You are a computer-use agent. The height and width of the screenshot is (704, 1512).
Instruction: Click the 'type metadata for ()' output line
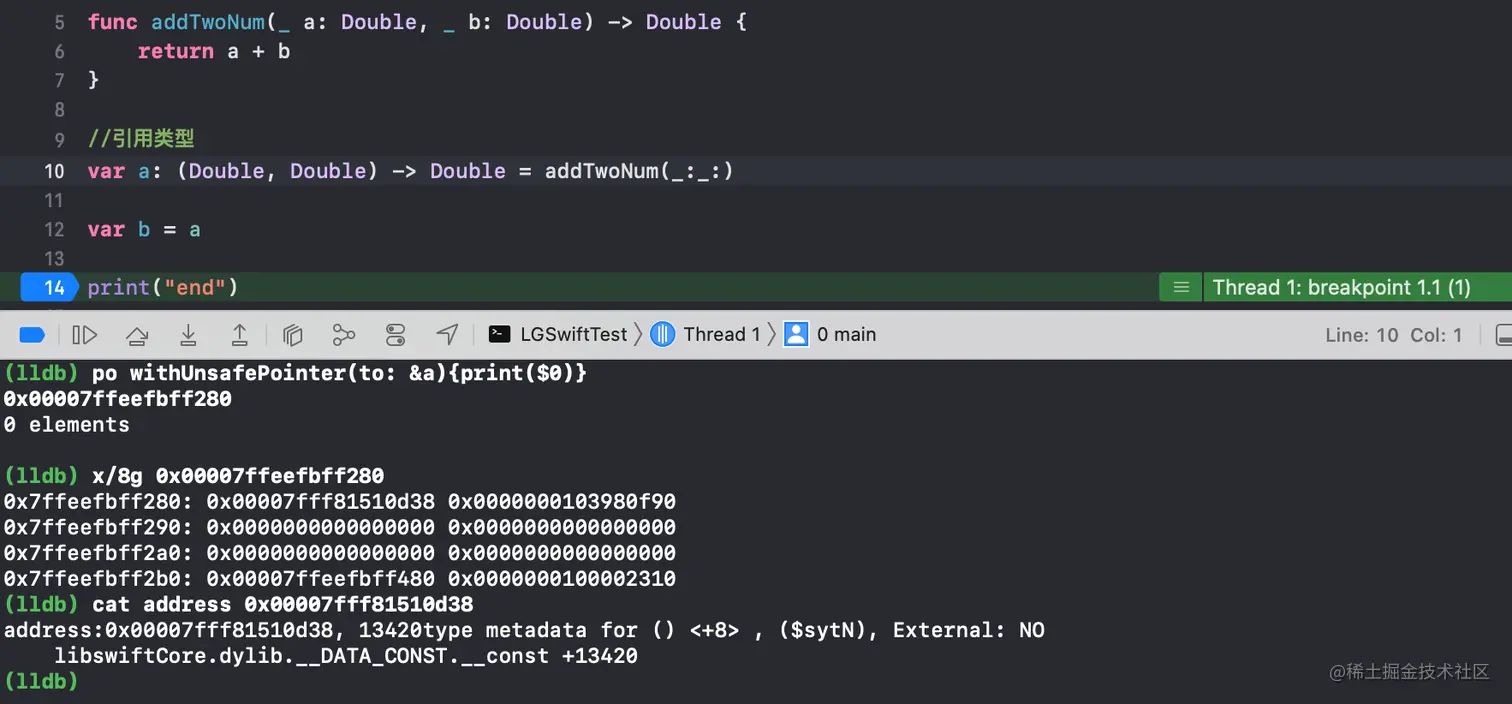(524, 630)
